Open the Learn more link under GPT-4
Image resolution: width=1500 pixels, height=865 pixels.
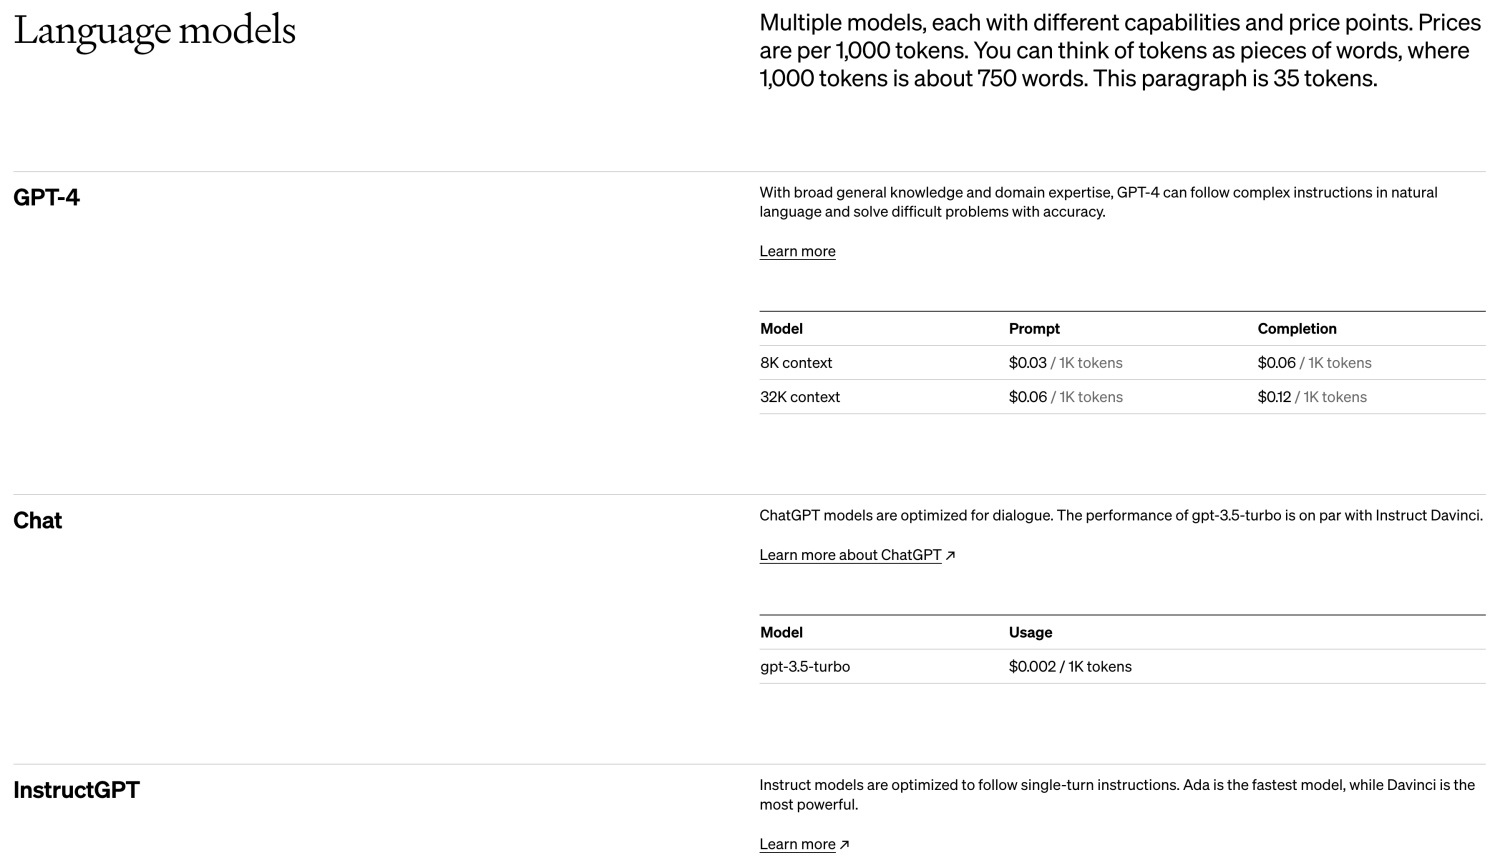pyautogui.click(x=797, y=251)
